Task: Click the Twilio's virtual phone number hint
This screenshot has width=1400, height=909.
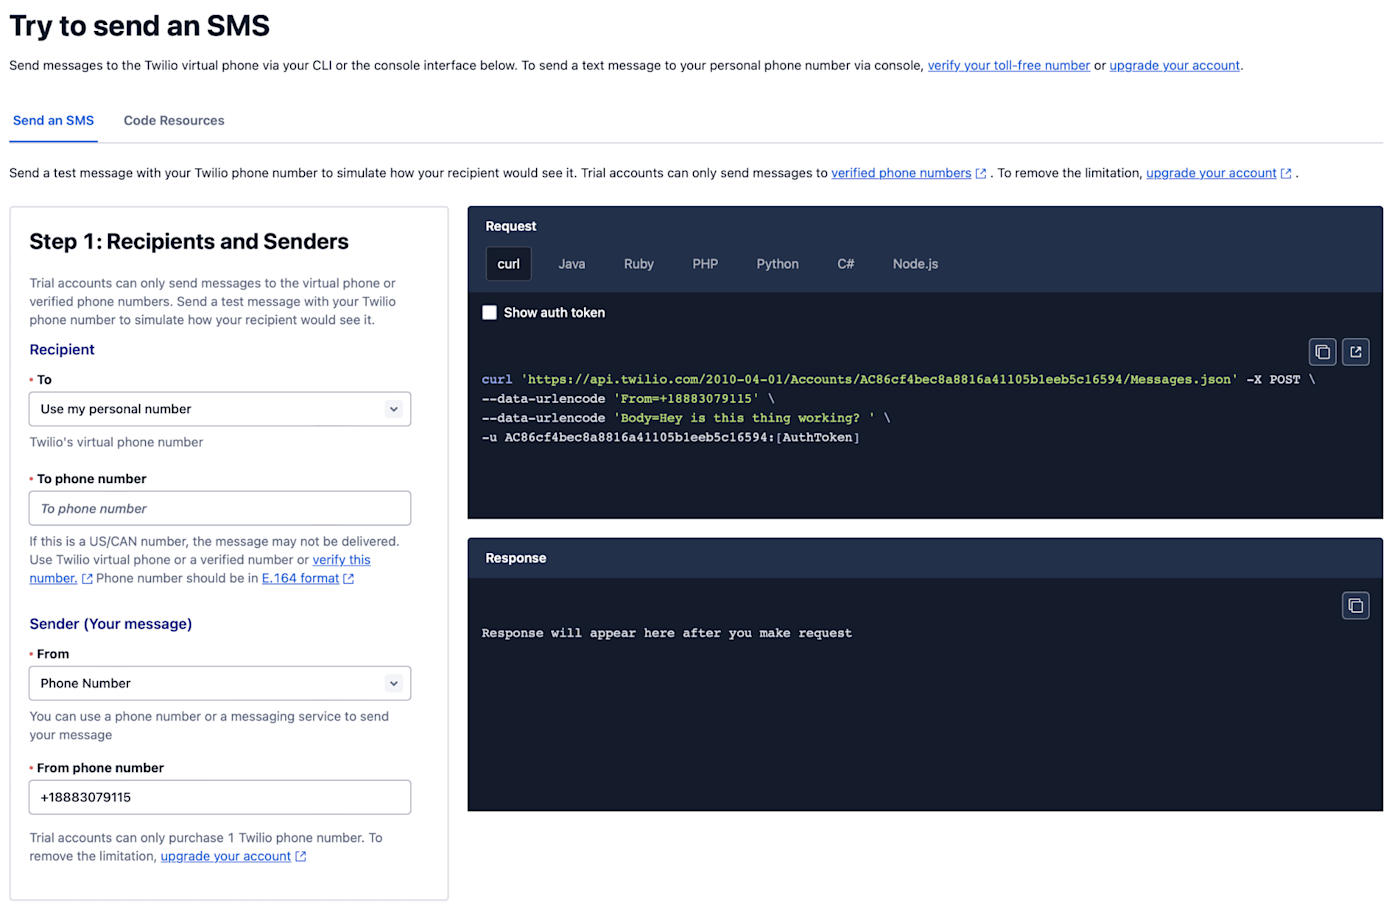Action: [116, 443]
